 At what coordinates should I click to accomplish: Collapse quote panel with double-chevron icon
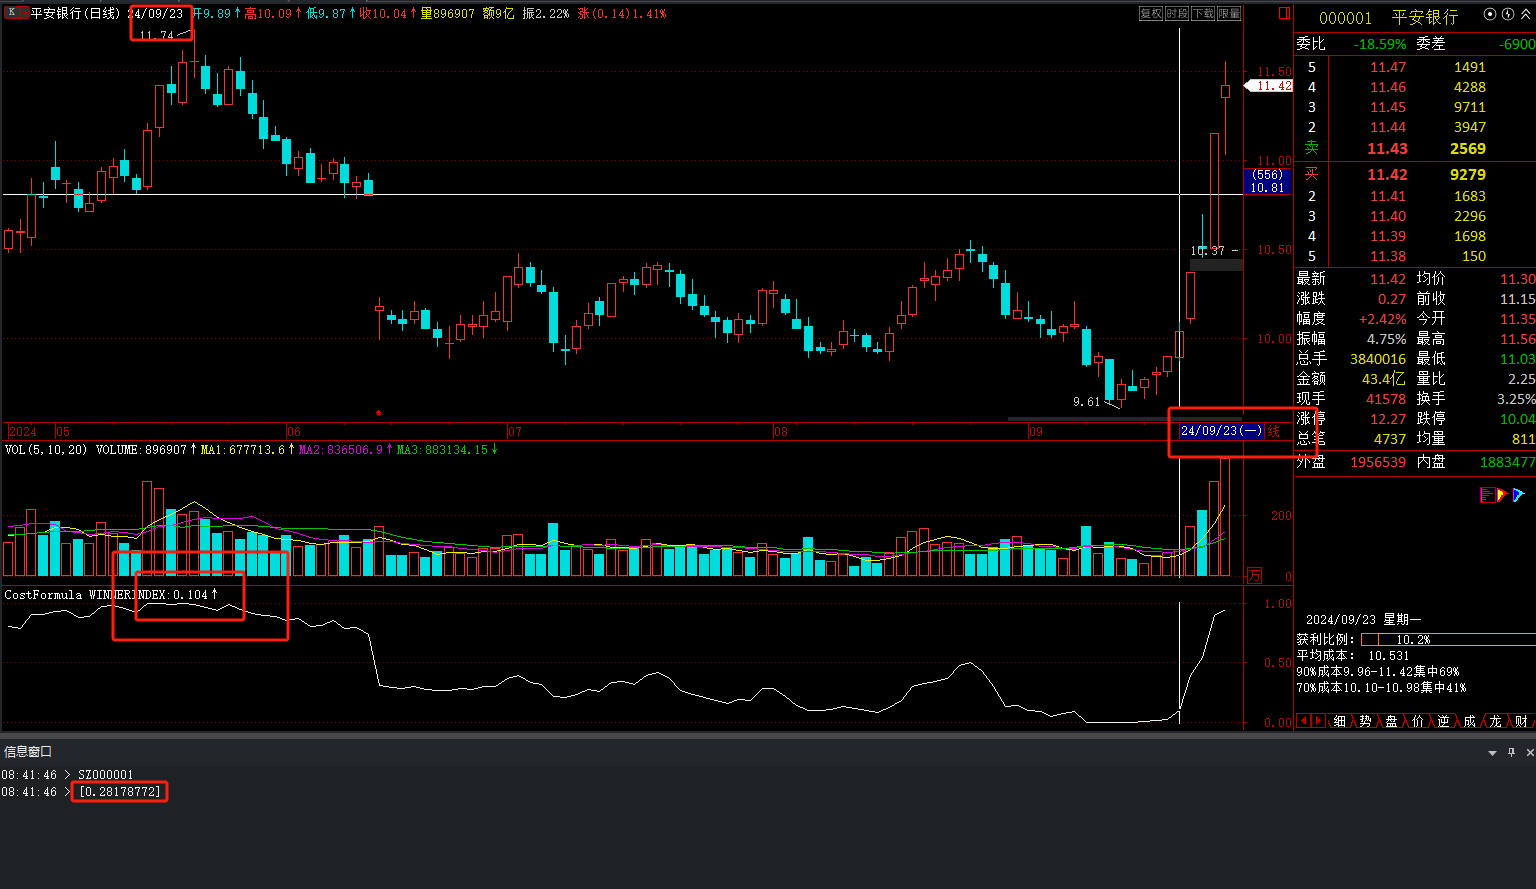click(x=1524, y=14)
